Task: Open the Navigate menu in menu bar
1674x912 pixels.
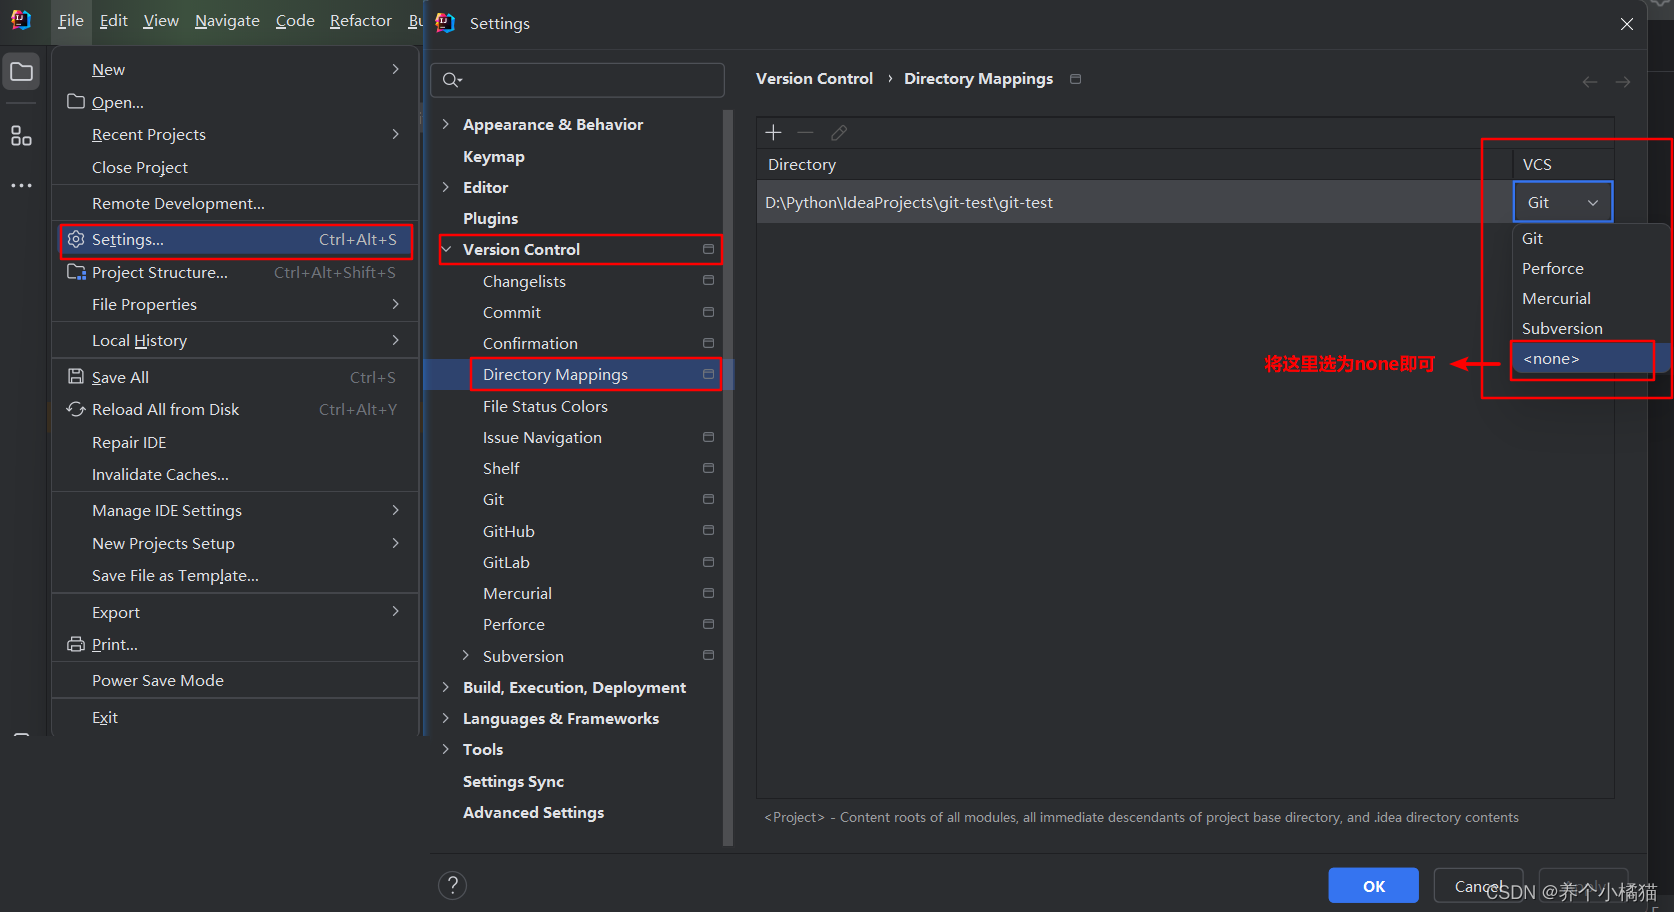Action: coord(227,21)
